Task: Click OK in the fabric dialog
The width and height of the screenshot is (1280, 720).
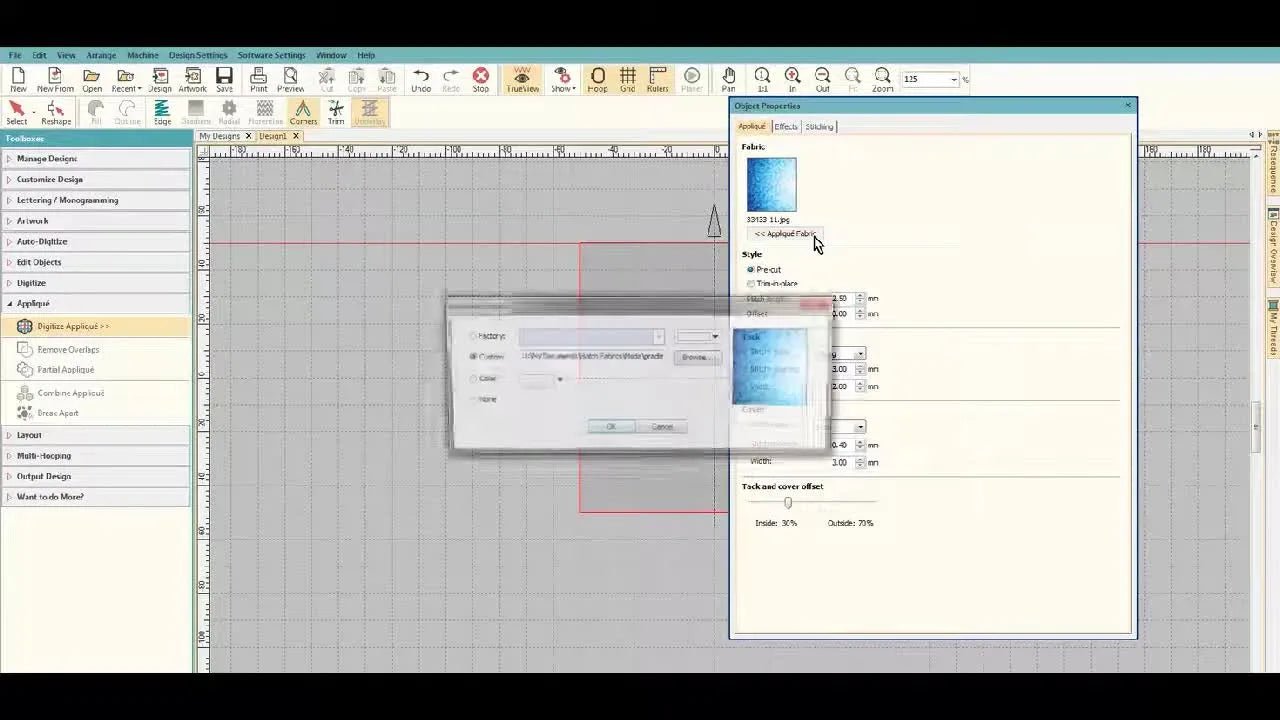Action: (x=610, y=427)
